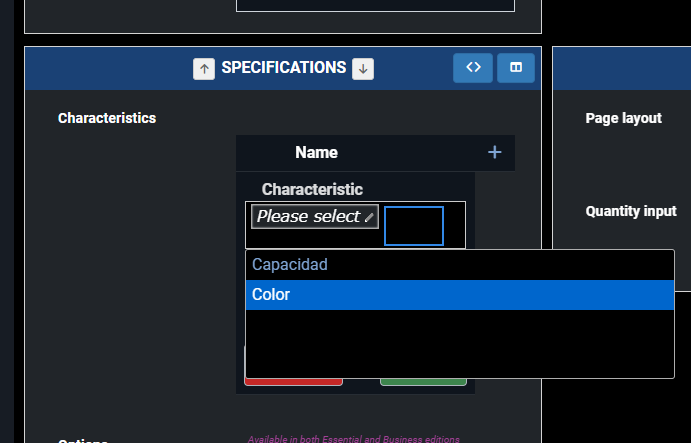691x443 pixels.
Task: Click the Characteristic label above the dropdown
Action: point(312,189)
